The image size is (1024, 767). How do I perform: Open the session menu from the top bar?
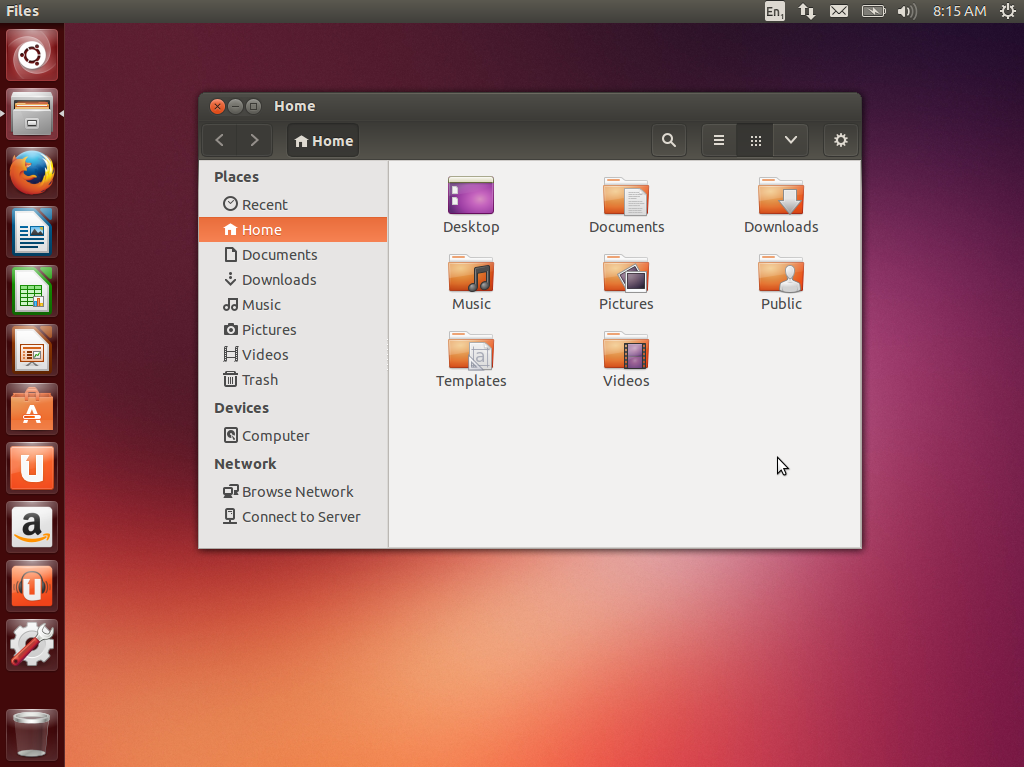pos(1008,11)
